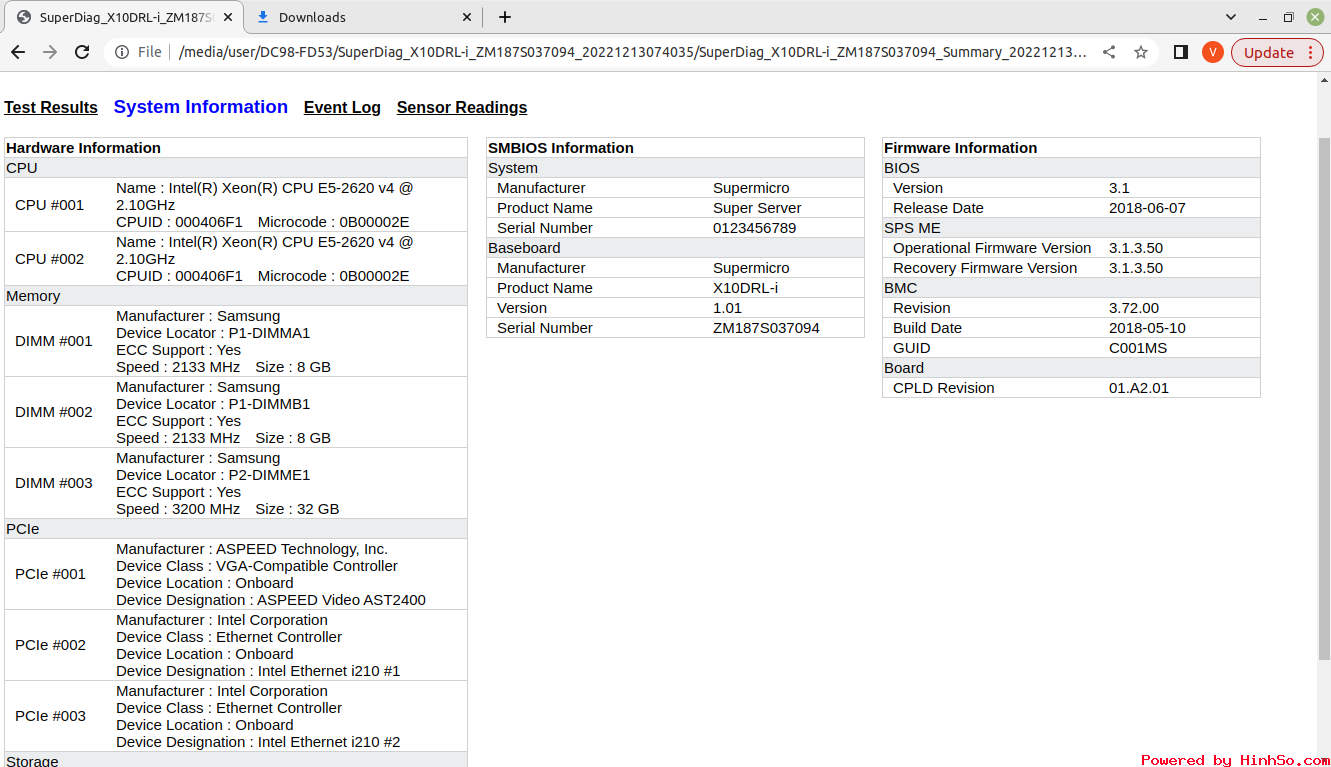Click the DIMM #001 row label
The image size is (1331, 767).
(54, 341)
